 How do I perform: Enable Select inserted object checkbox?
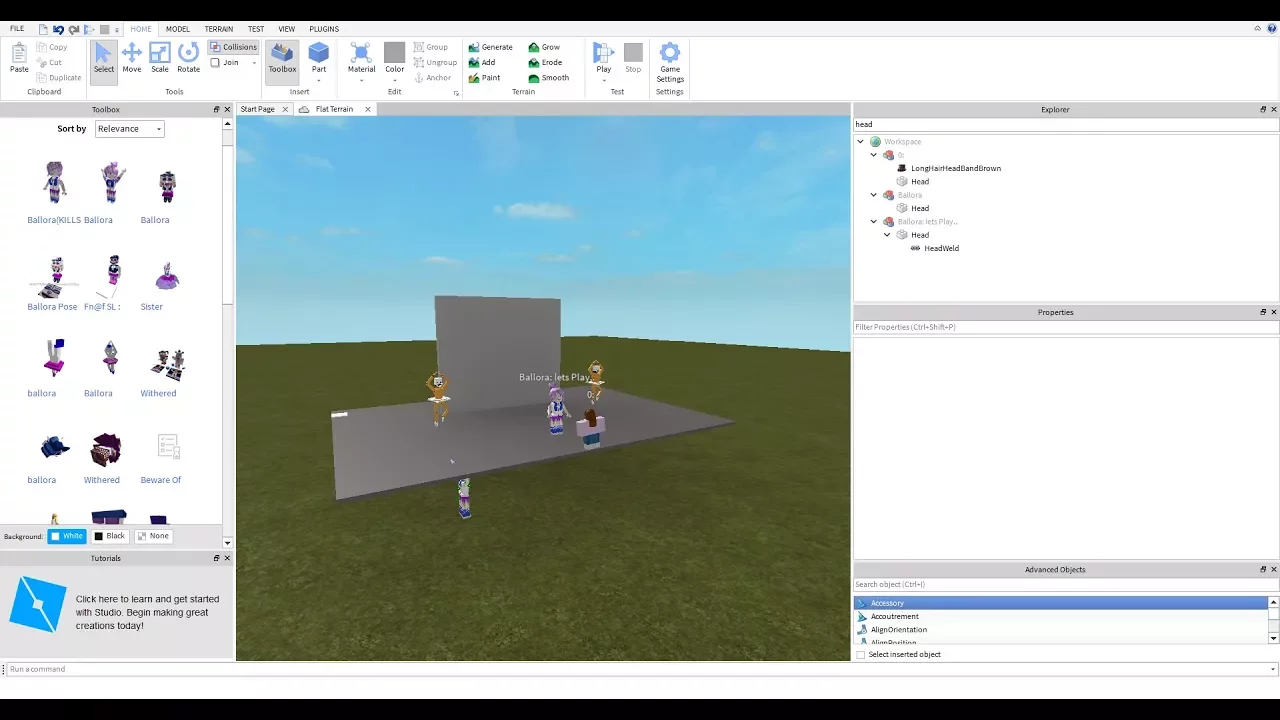click(x=861, y=655)
